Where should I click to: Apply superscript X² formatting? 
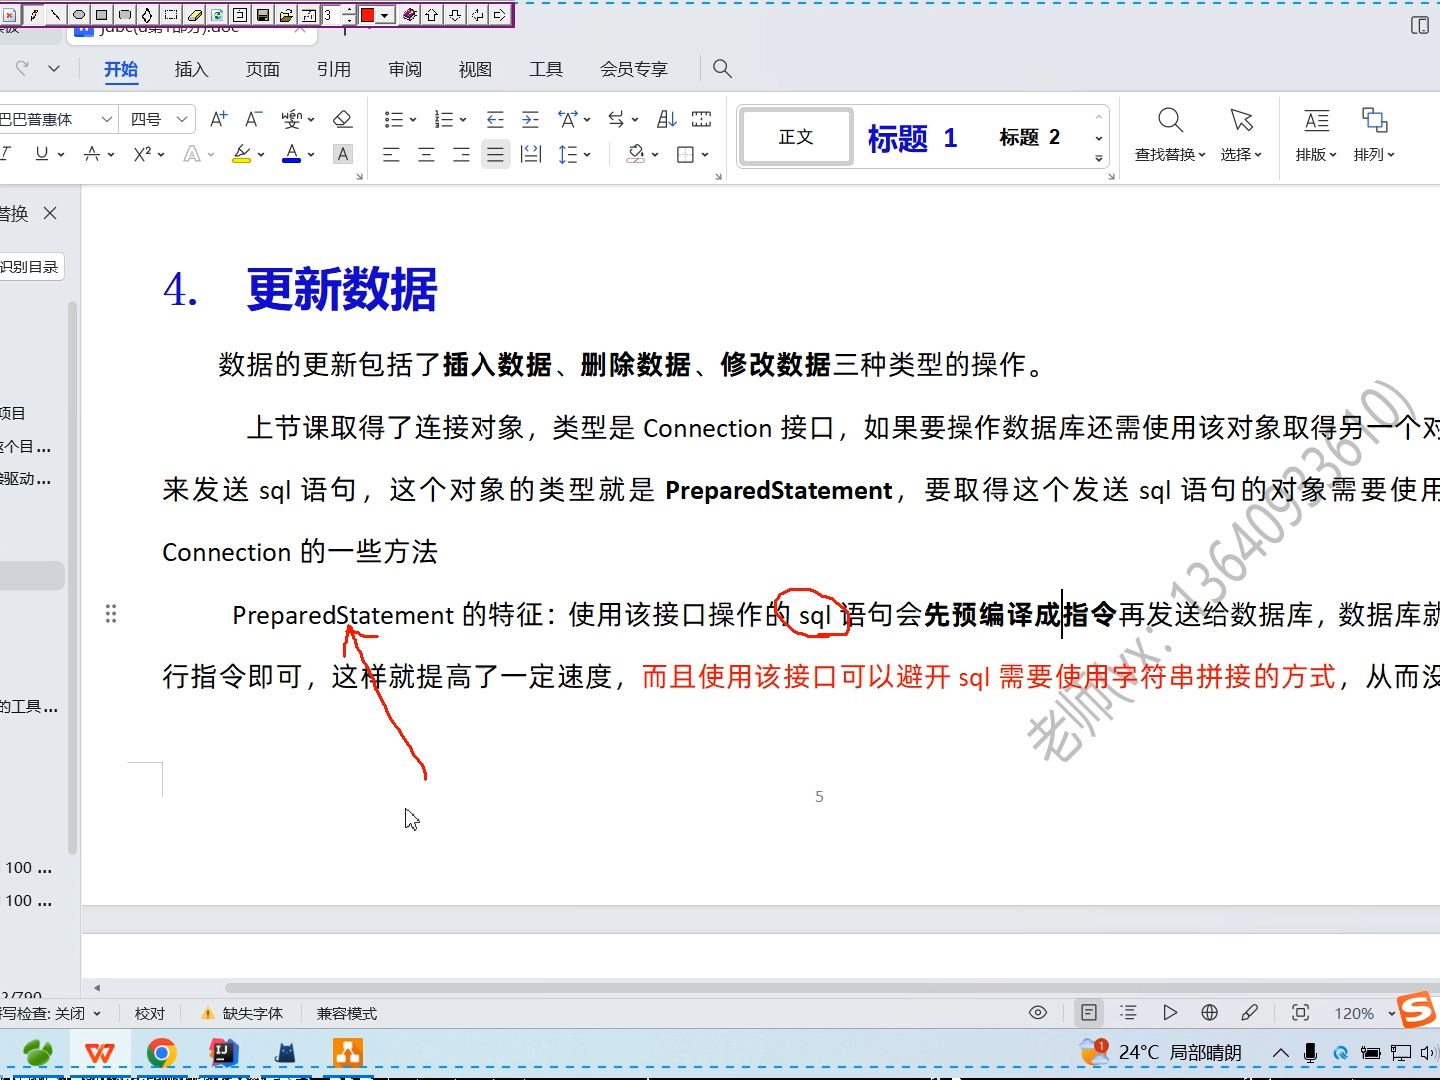141,153
